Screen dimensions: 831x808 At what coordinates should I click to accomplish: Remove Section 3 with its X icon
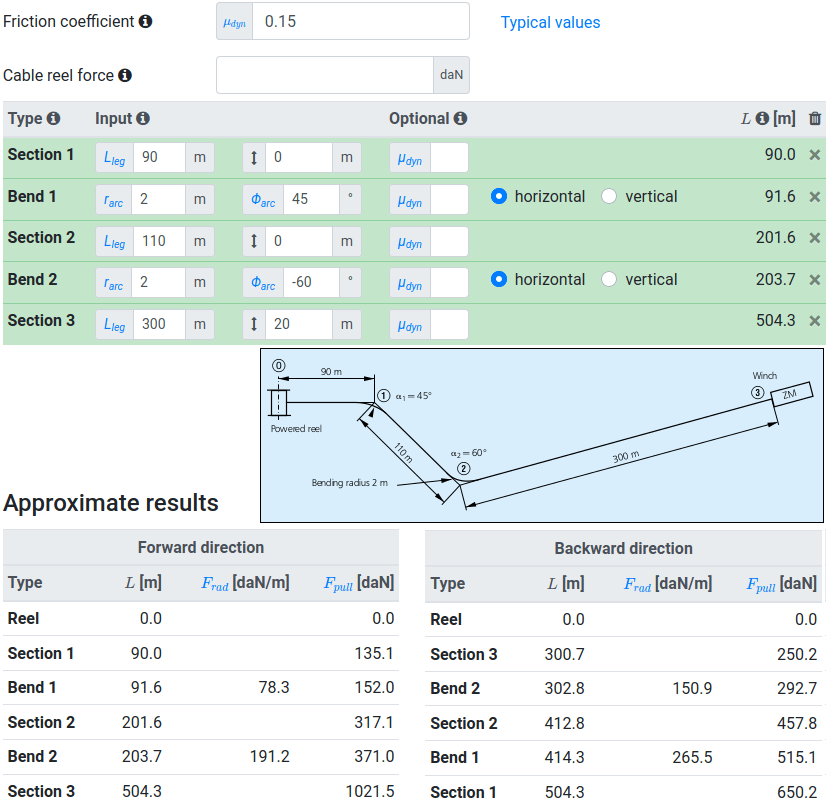pyautogui.click(x=815, y=321)
